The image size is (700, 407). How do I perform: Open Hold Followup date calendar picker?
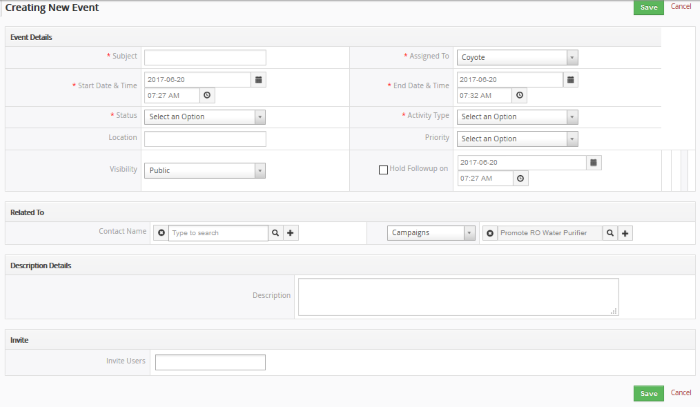(x=594, y=163)
